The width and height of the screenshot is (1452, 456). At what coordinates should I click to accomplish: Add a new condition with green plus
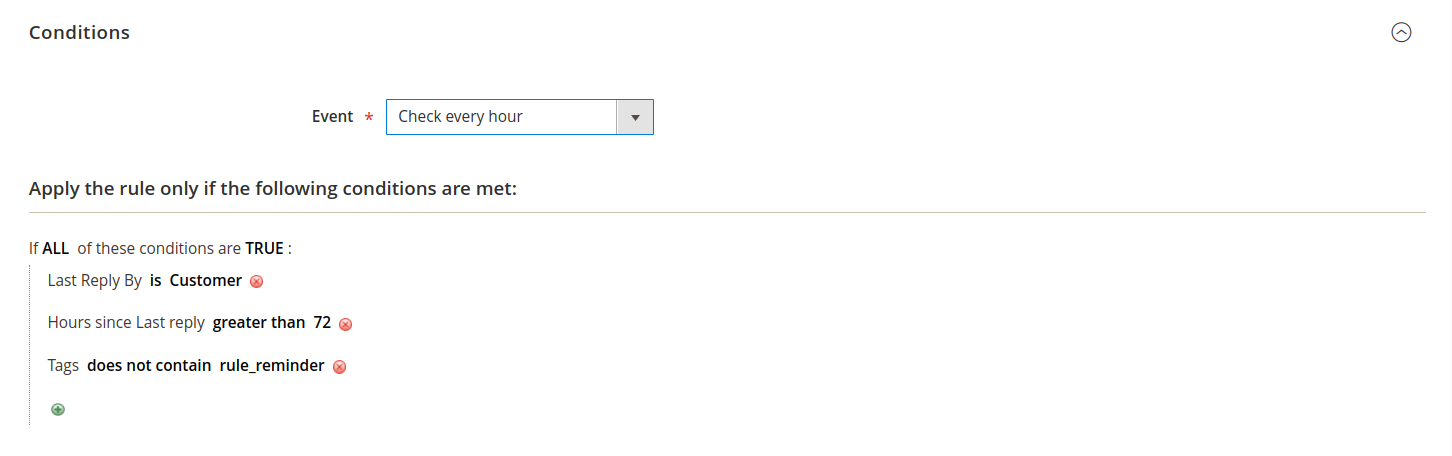pos(58,409)
